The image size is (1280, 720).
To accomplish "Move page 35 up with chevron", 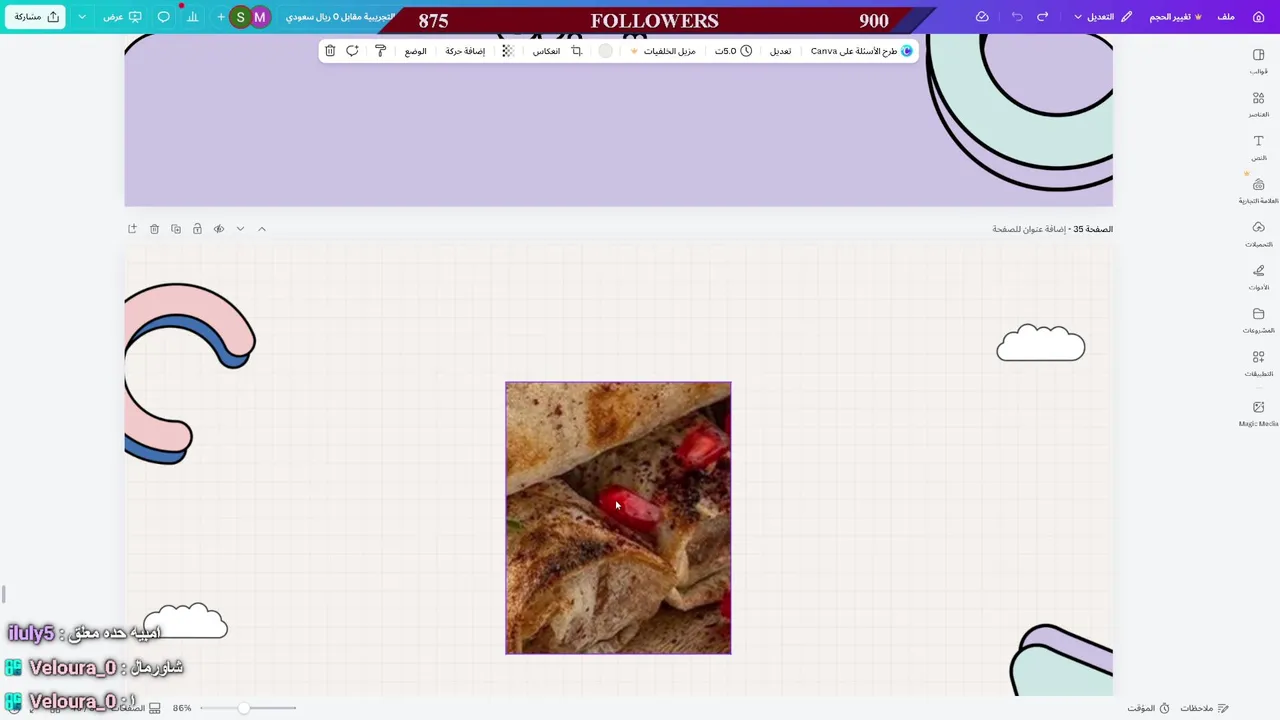I will coord(262,229).
